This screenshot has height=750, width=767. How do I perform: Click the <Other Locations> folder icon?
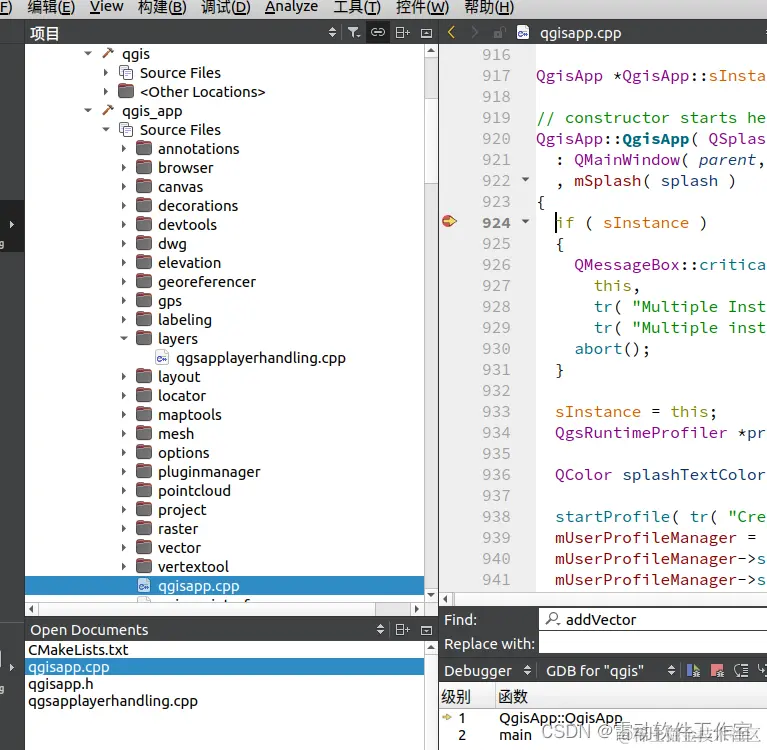point(126,91)
